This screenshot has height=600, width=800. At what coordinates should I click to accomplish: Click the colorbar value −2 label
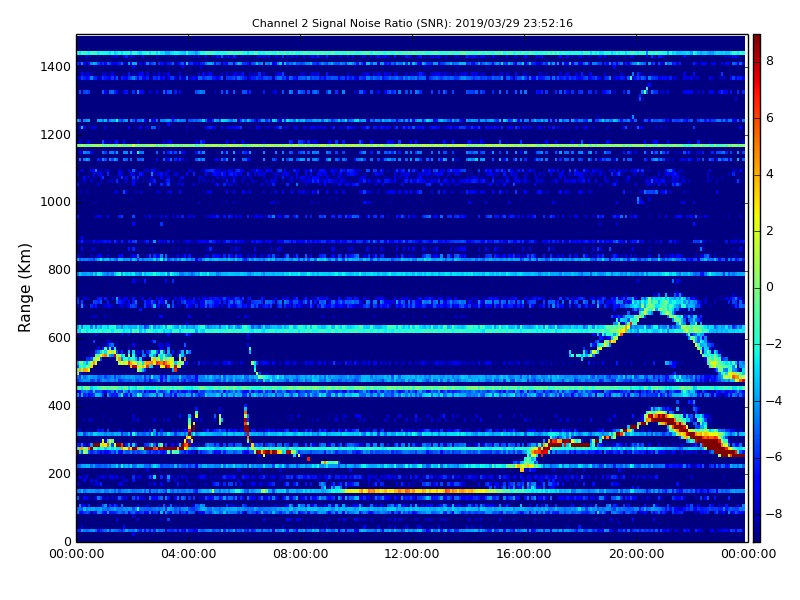pyautogui.click(x=774, y=344)
